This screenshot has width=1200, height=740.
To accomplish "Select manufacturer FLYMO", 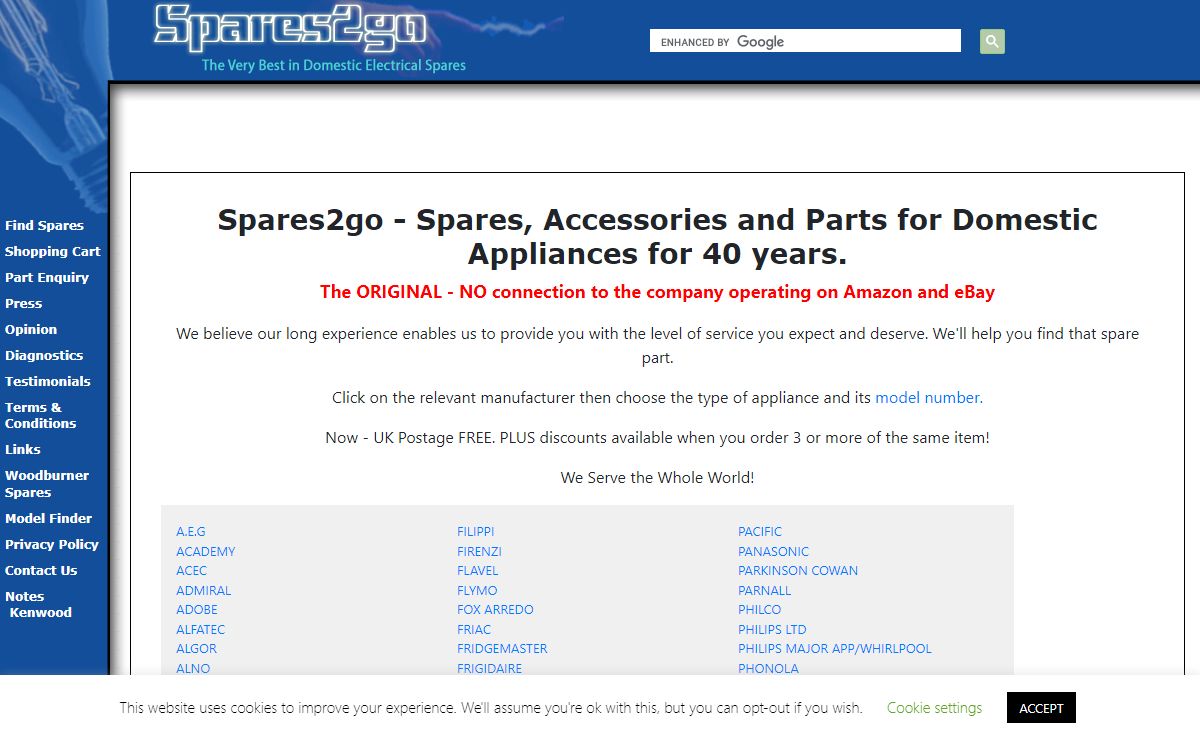I will (477, 591).
